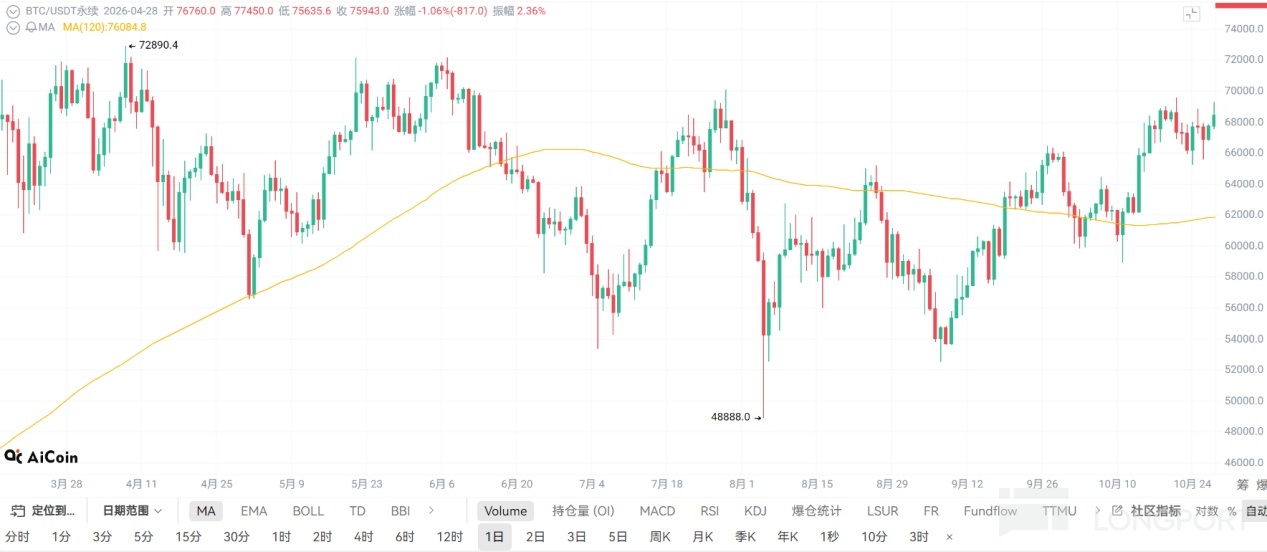This screenshot has width=1267, height=552.
Task: Click the yellow MA(120) value label
Action: [104, 27]
